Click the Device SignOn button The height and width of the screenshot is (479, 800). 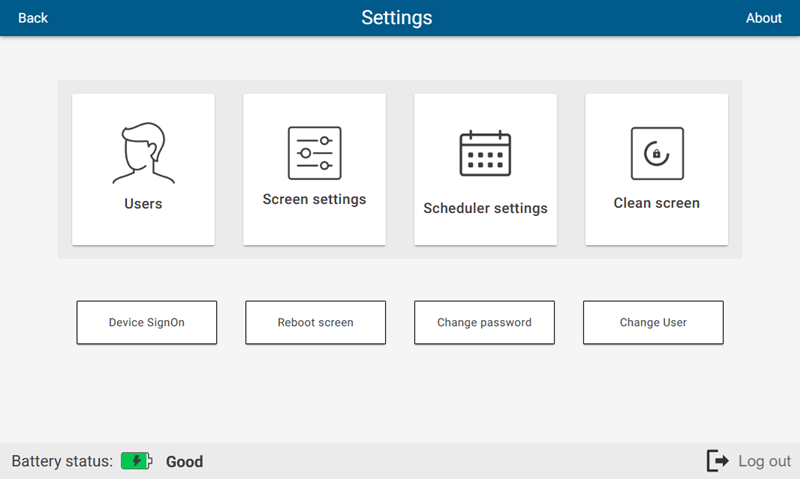pos(146,322)
